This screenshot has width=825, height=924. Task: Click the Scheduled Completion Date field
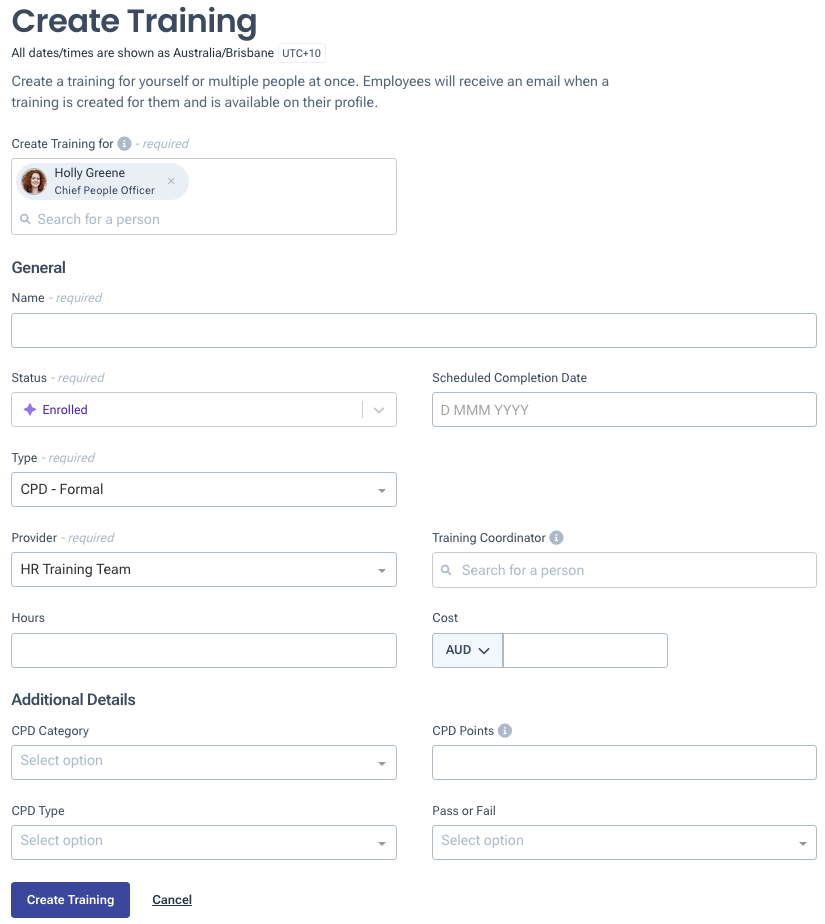click(x=624, y=410)
